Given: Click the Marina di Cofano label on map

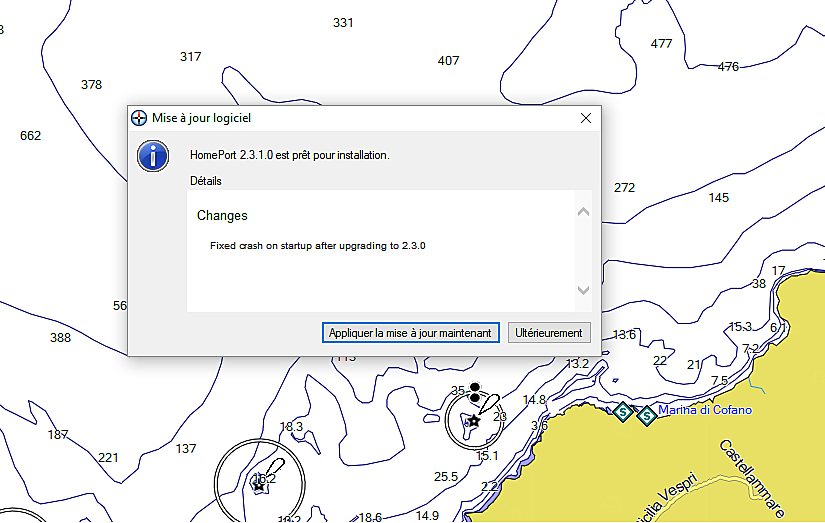Looking at the screenshot, I should (705, 410).
